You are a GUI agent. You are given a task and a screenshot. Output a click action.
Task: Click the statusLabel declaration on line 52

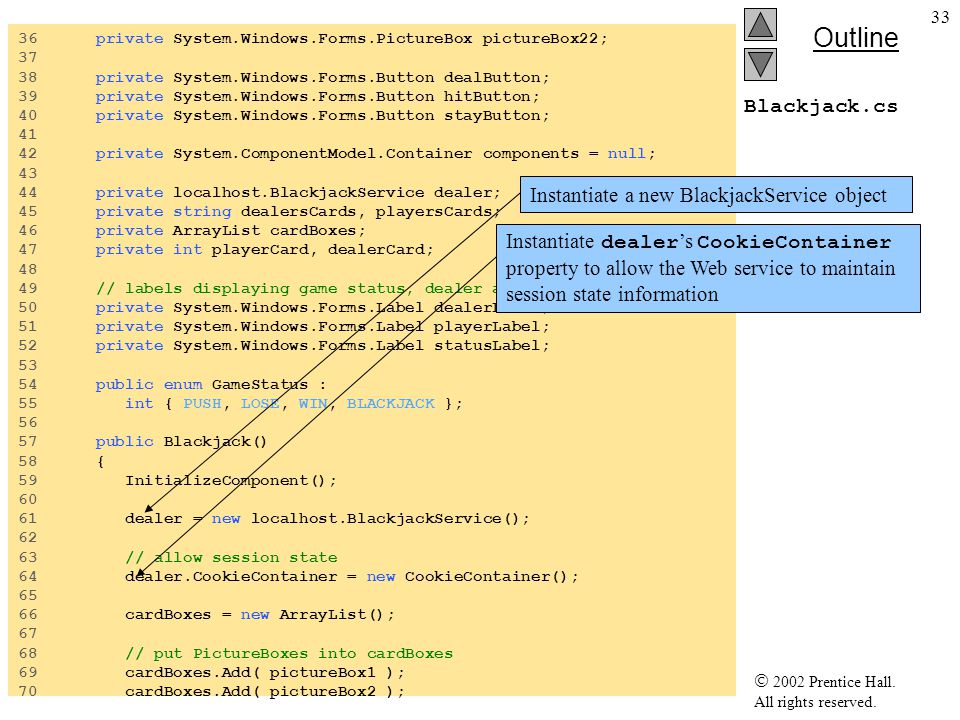323,346
